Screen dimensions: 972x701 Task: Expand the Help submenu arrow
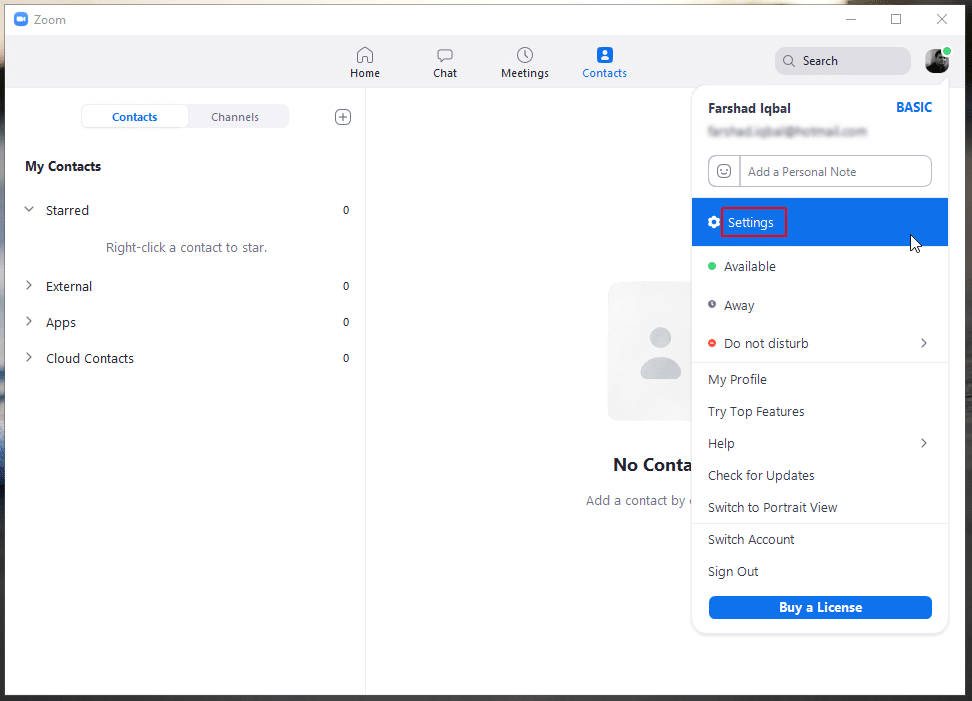(924, 443)
